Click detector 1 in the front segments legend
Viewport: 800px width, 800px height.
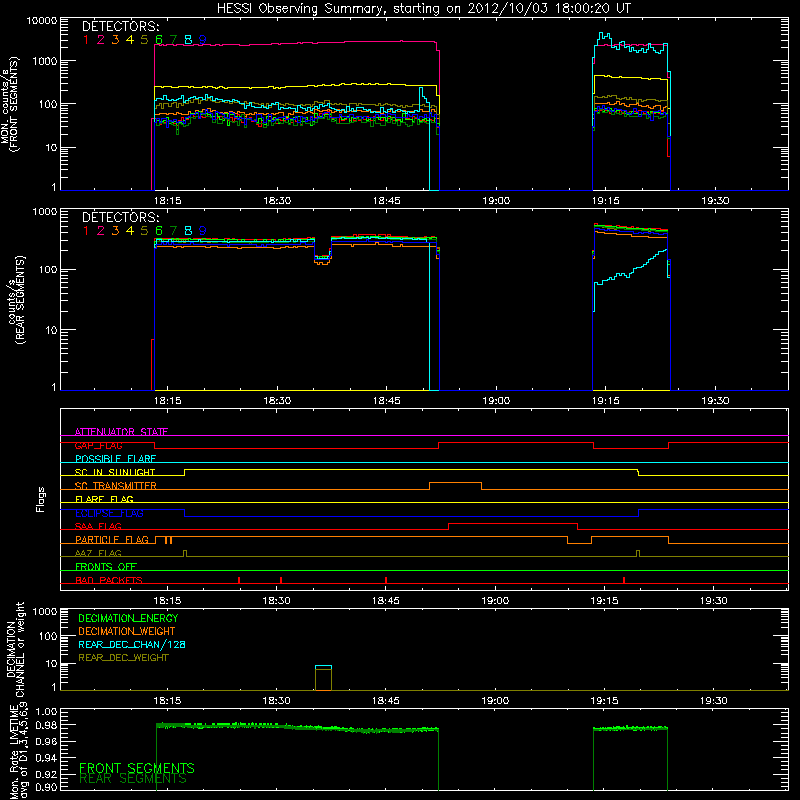pos(86,40)
